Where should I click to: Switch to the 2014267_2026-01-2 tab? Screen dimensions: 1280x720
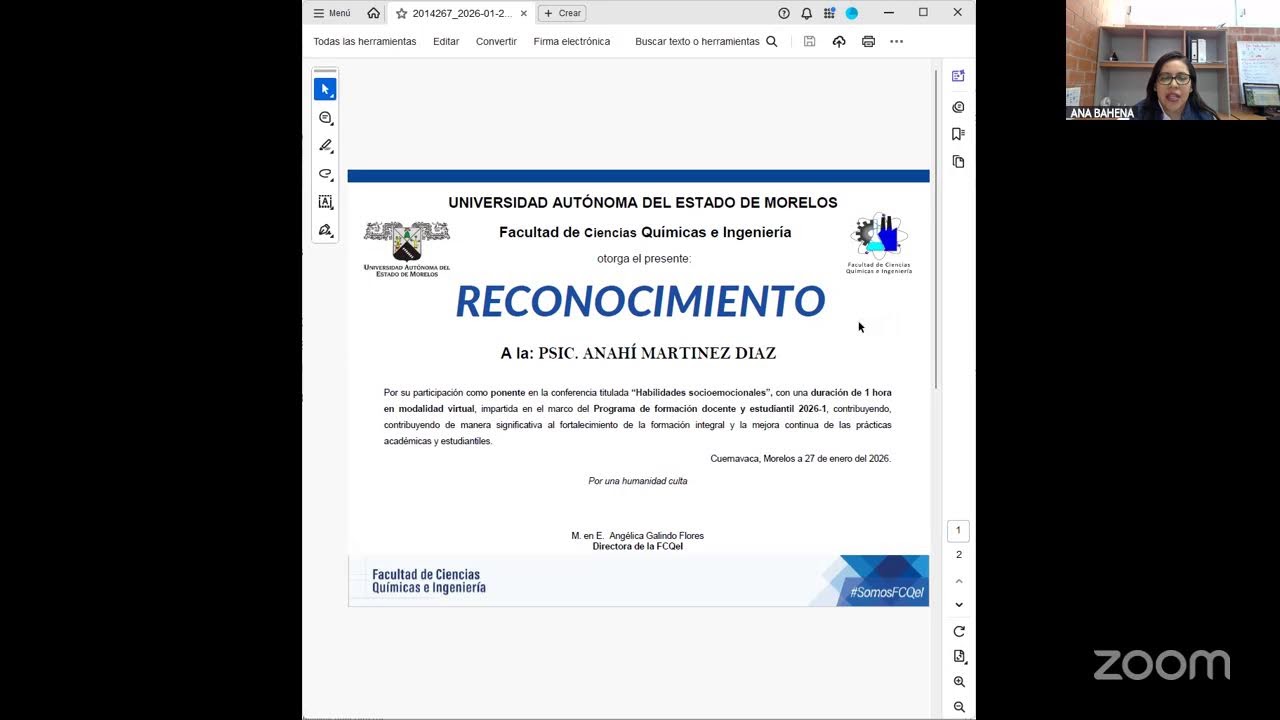461,13
